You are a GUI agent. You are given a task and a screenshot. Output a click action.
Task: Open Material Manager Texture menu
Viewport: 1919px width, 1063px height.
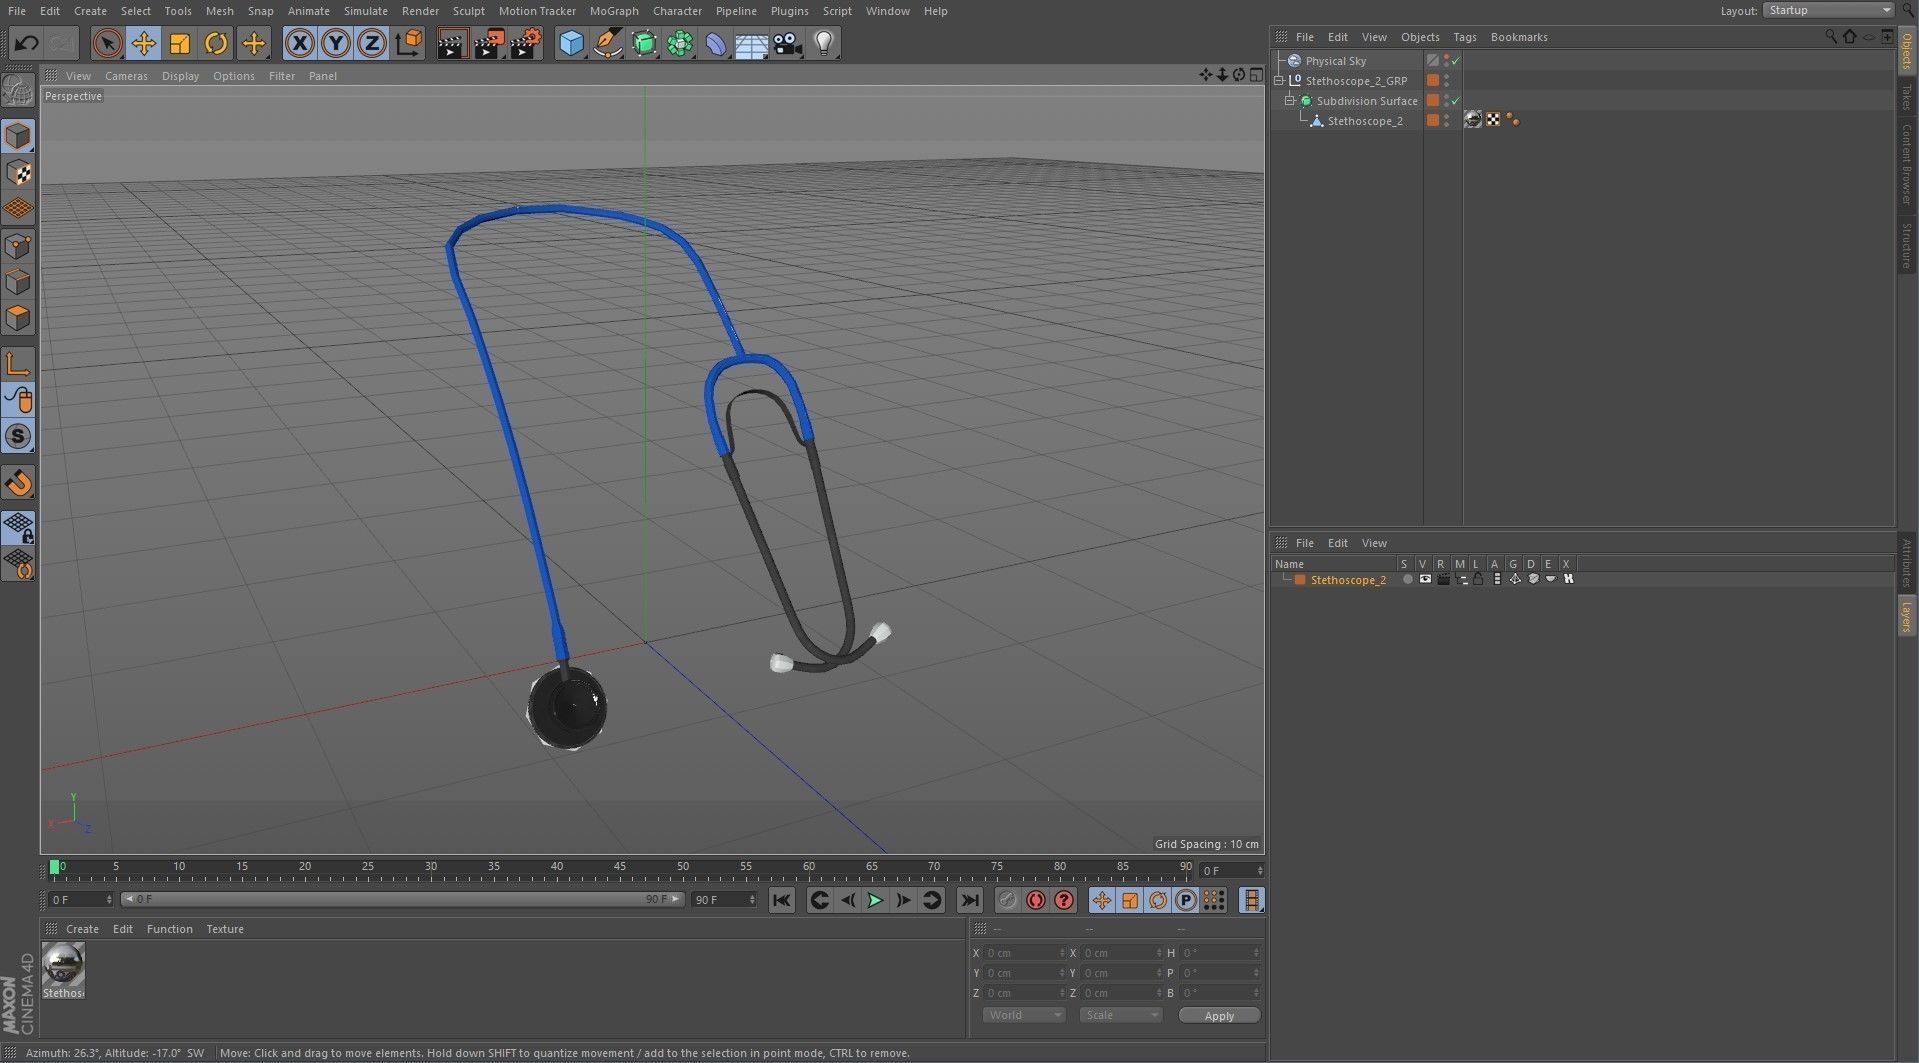coord(225,929)
